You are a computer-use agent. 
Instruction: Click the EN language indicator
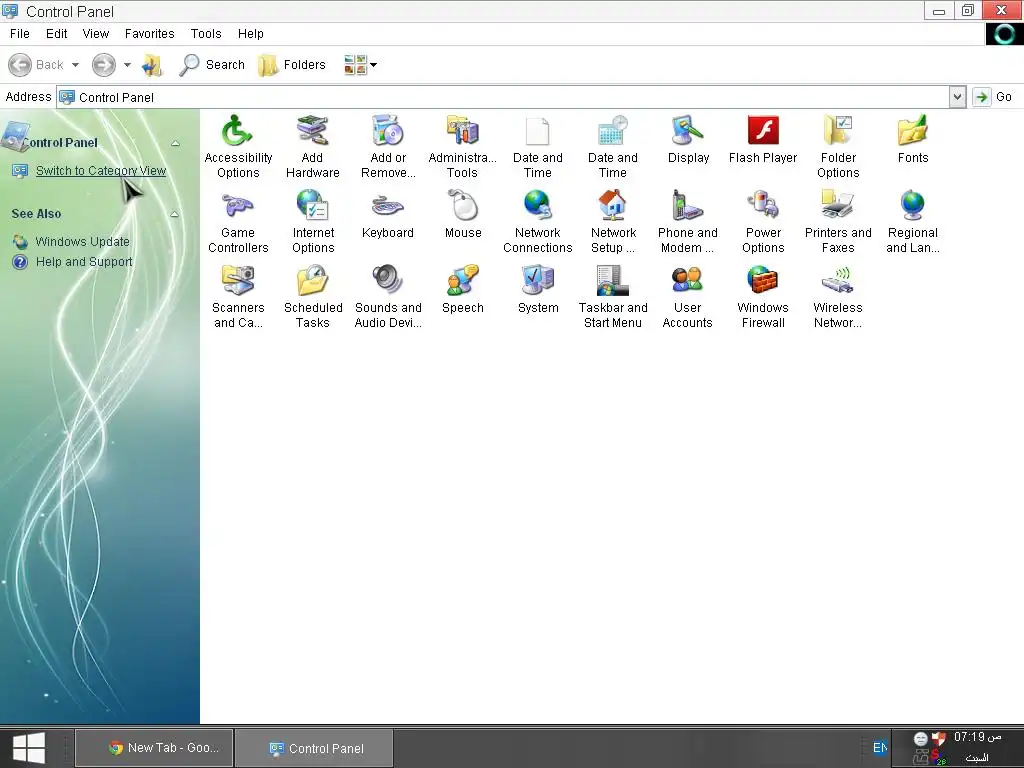(880, 748)
